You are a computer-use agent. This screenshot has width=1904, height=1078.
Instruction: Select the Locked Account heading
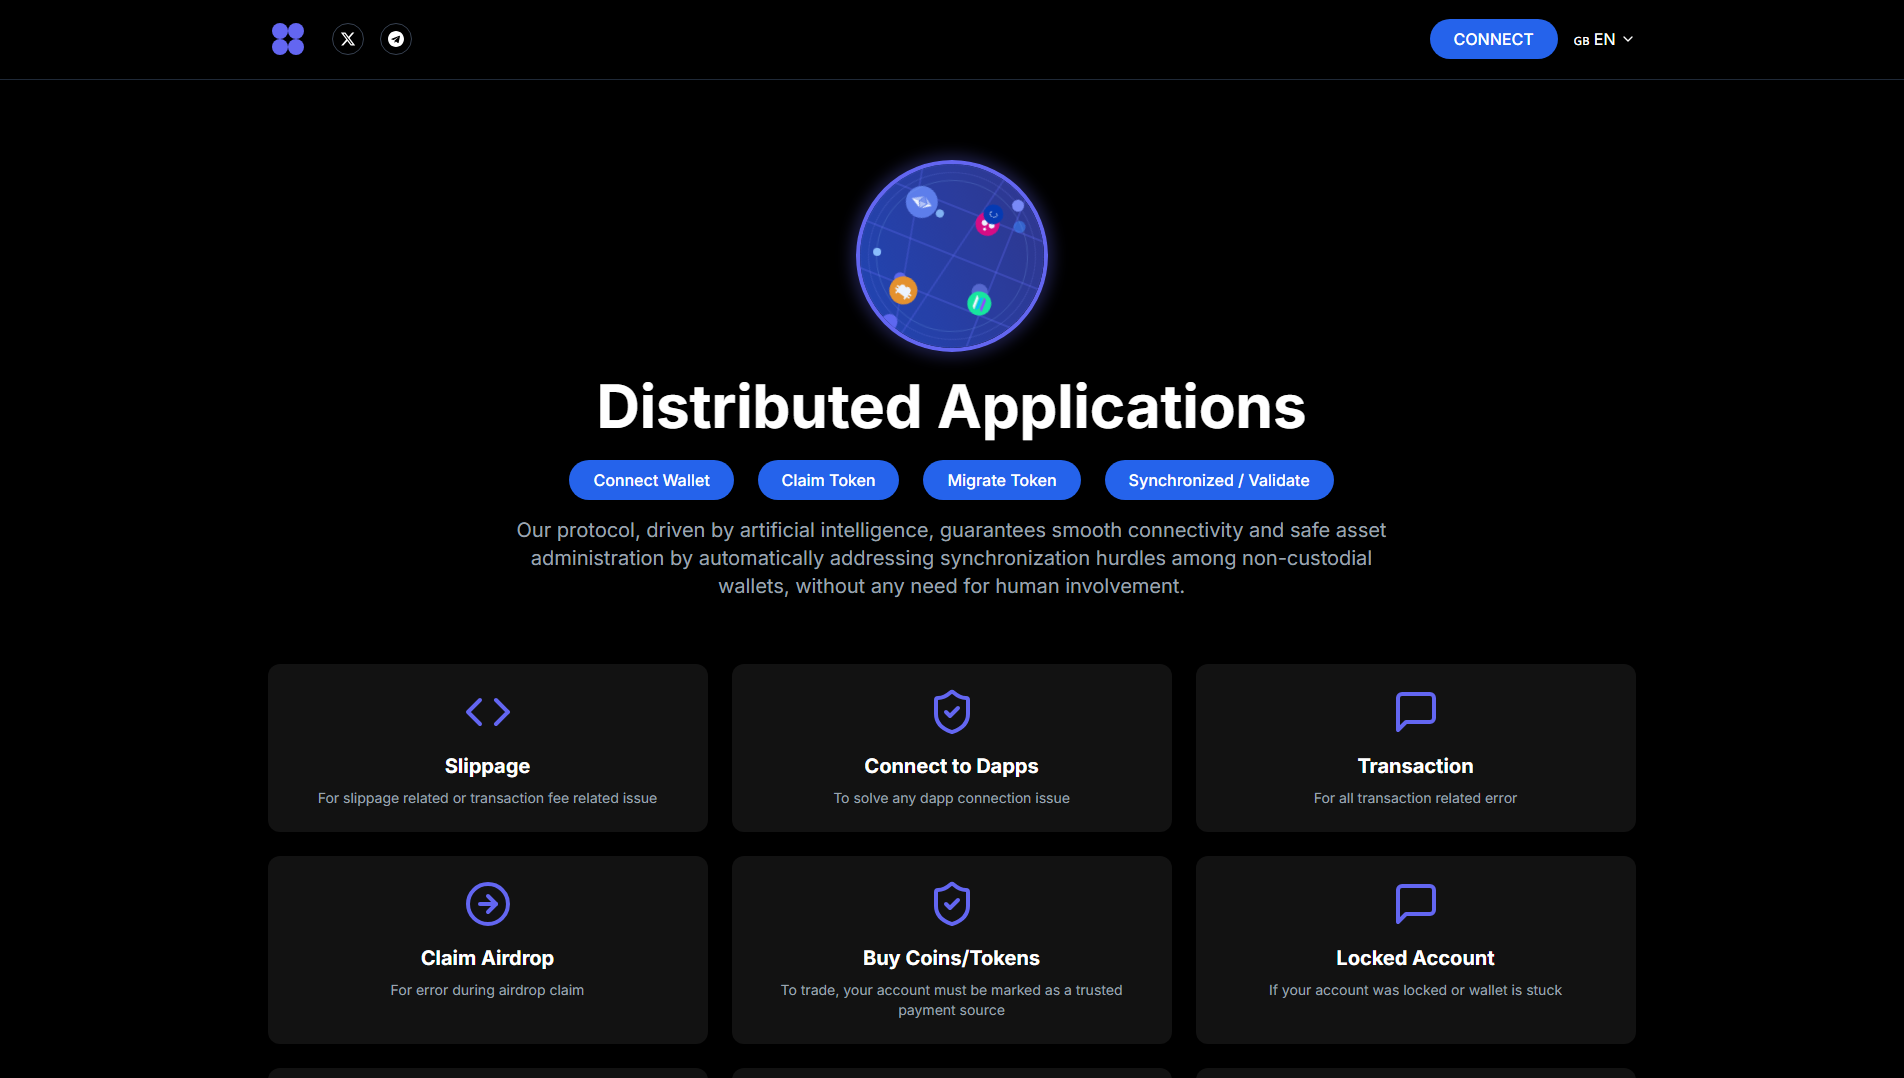click(1416, 958)
